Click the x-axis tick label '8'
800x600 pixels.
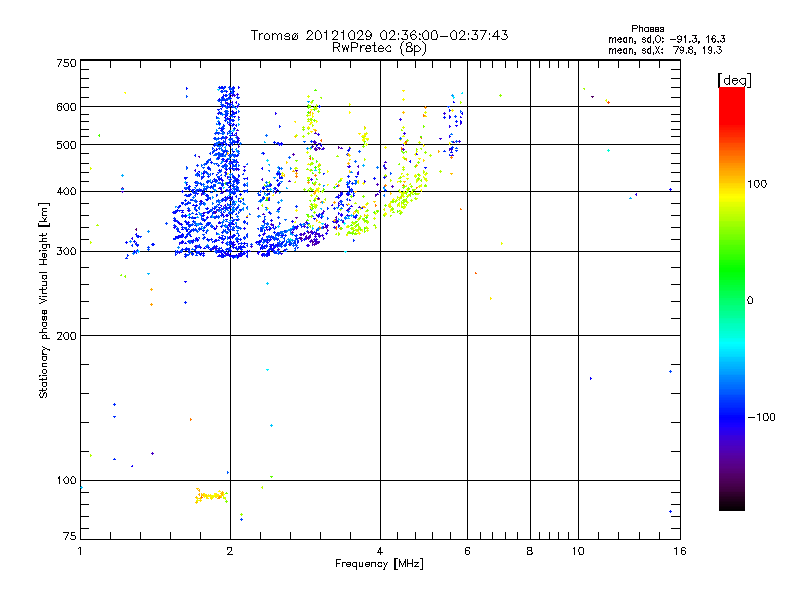530,551
